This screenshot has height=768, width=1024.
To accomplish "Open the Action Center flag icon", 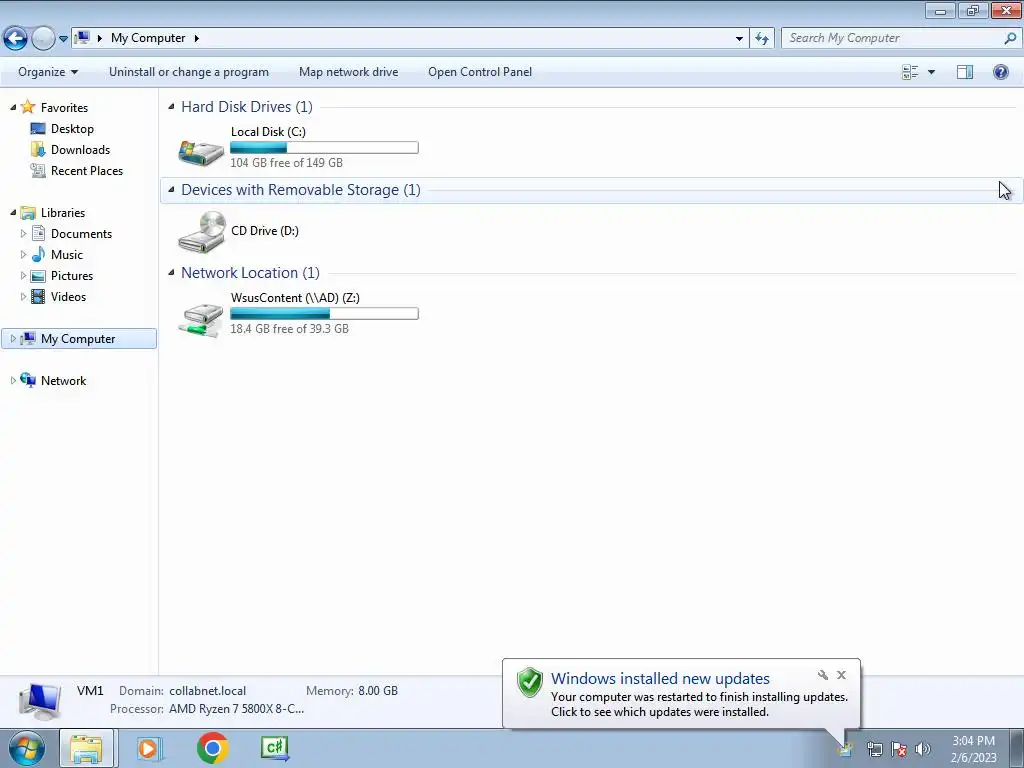I will coord(899,750).
